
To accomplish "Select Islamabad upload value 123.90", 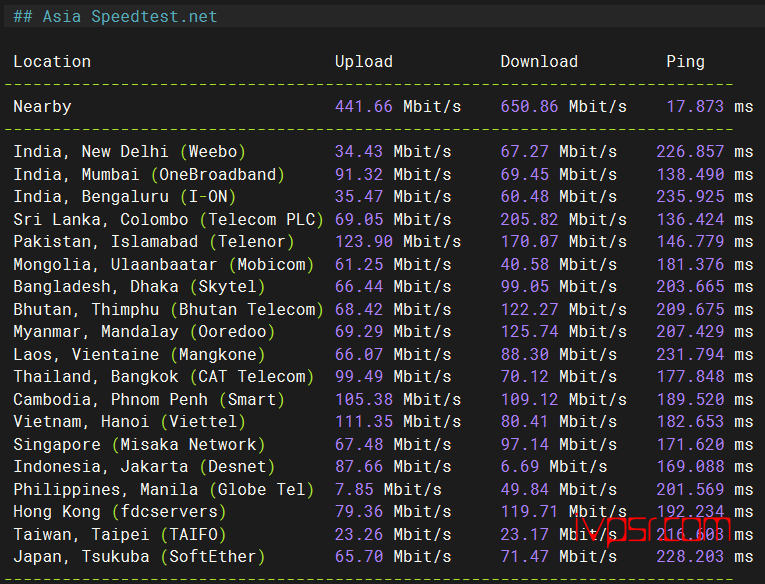I will tap(363, 242).
